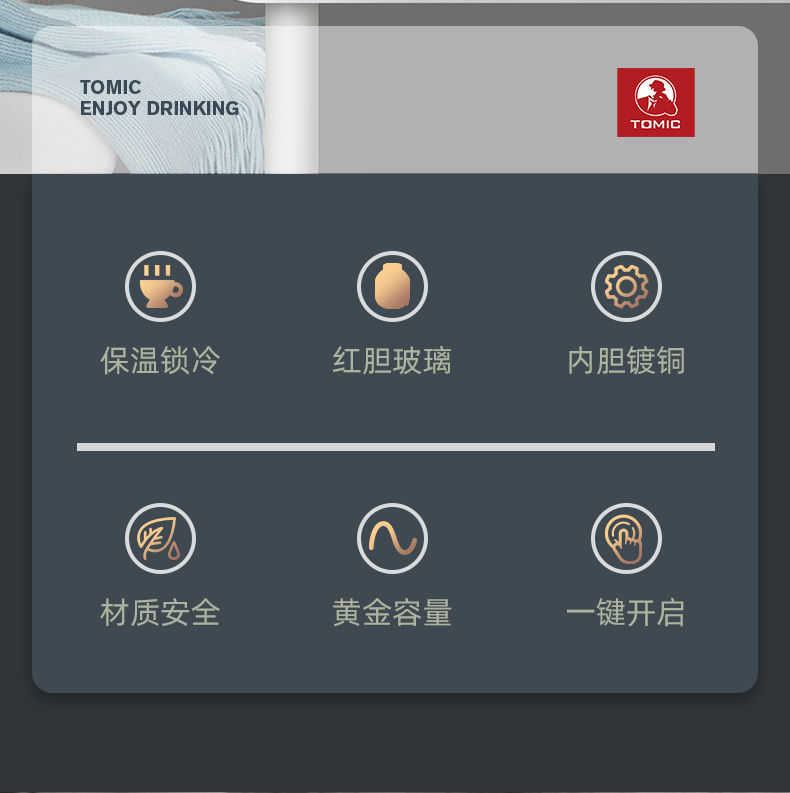Viewport: 790px width, 793px height.
Task: Click the ENJOY DRINKING slogan text
Action: pos(159,108)
